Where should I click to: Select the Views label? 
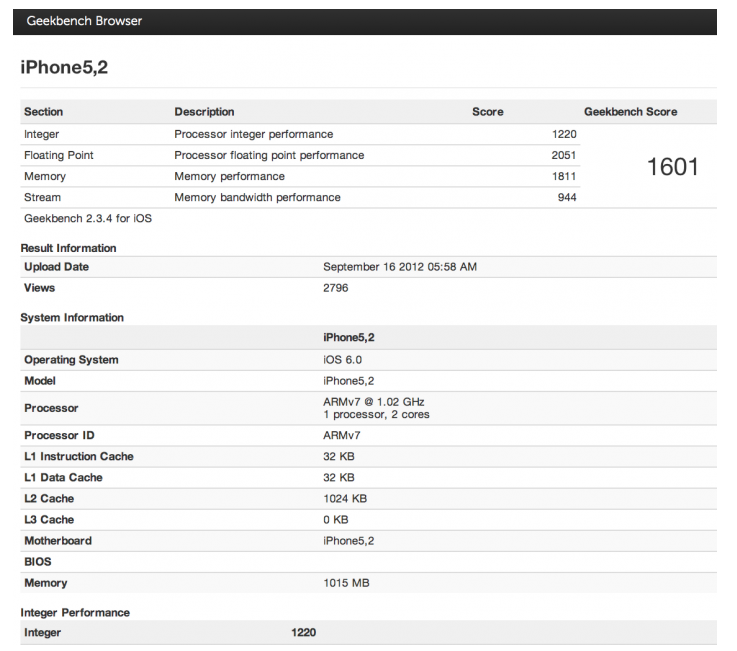39,288
